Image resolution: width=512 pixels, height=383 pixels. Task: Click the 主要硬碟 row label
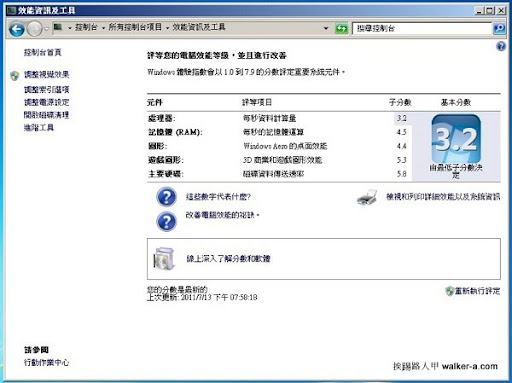pos(166,174)
